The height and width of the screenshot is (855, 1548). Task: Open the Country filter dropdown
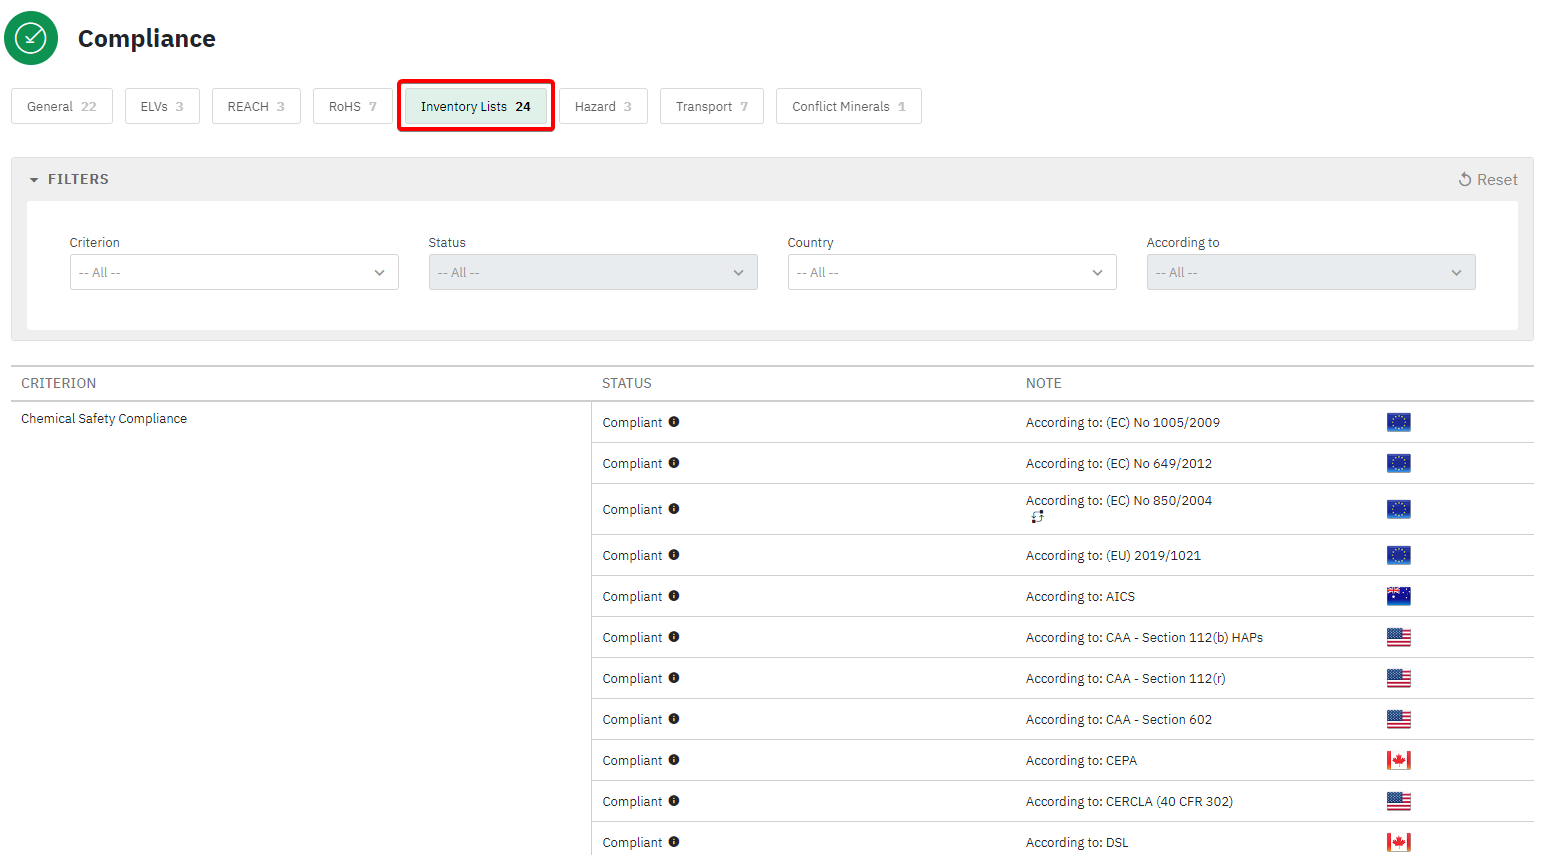[x=951, y=272]
